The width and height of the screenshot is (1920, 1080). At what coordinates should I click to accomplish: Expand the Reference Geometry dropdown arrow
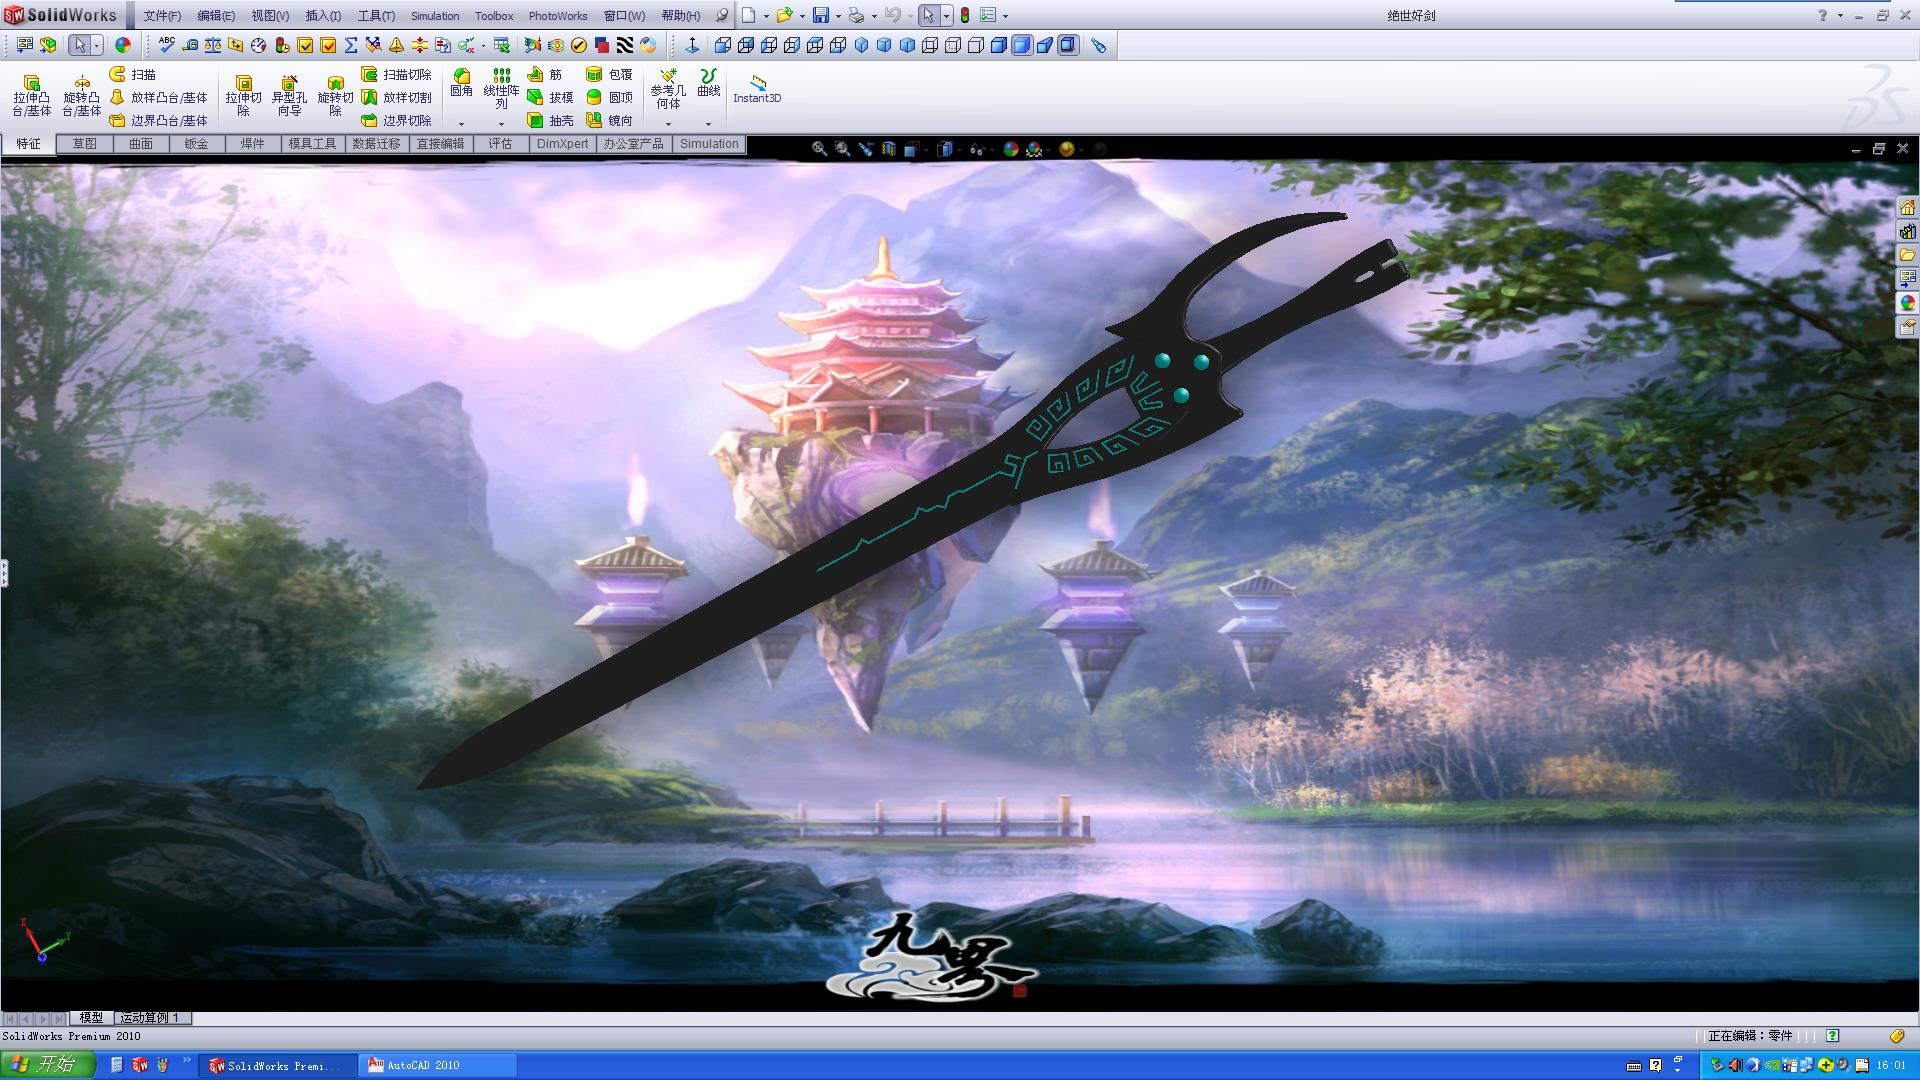(x=668, y=124)
